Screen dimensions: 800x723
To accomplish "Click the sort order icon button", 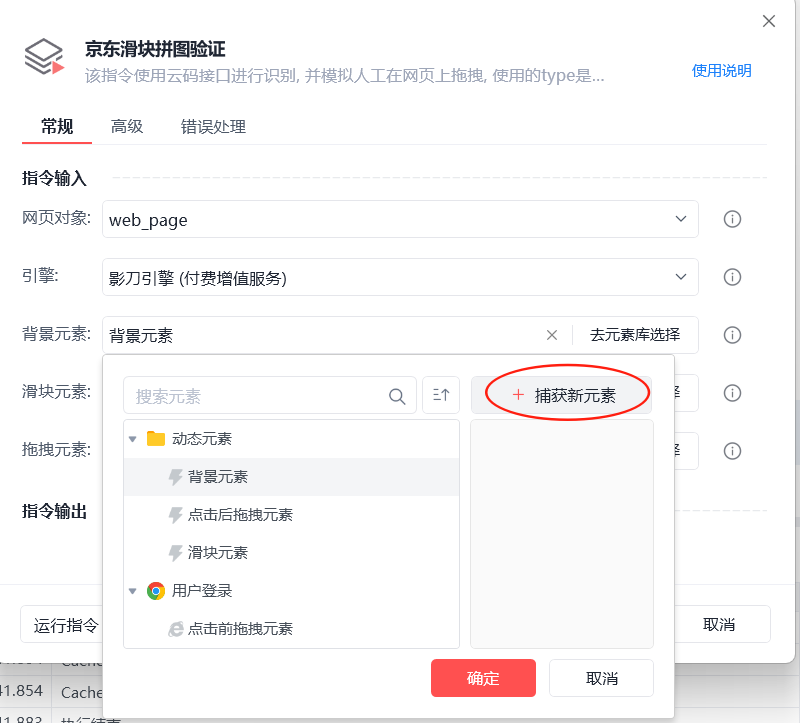I will (x=441, y=395).
